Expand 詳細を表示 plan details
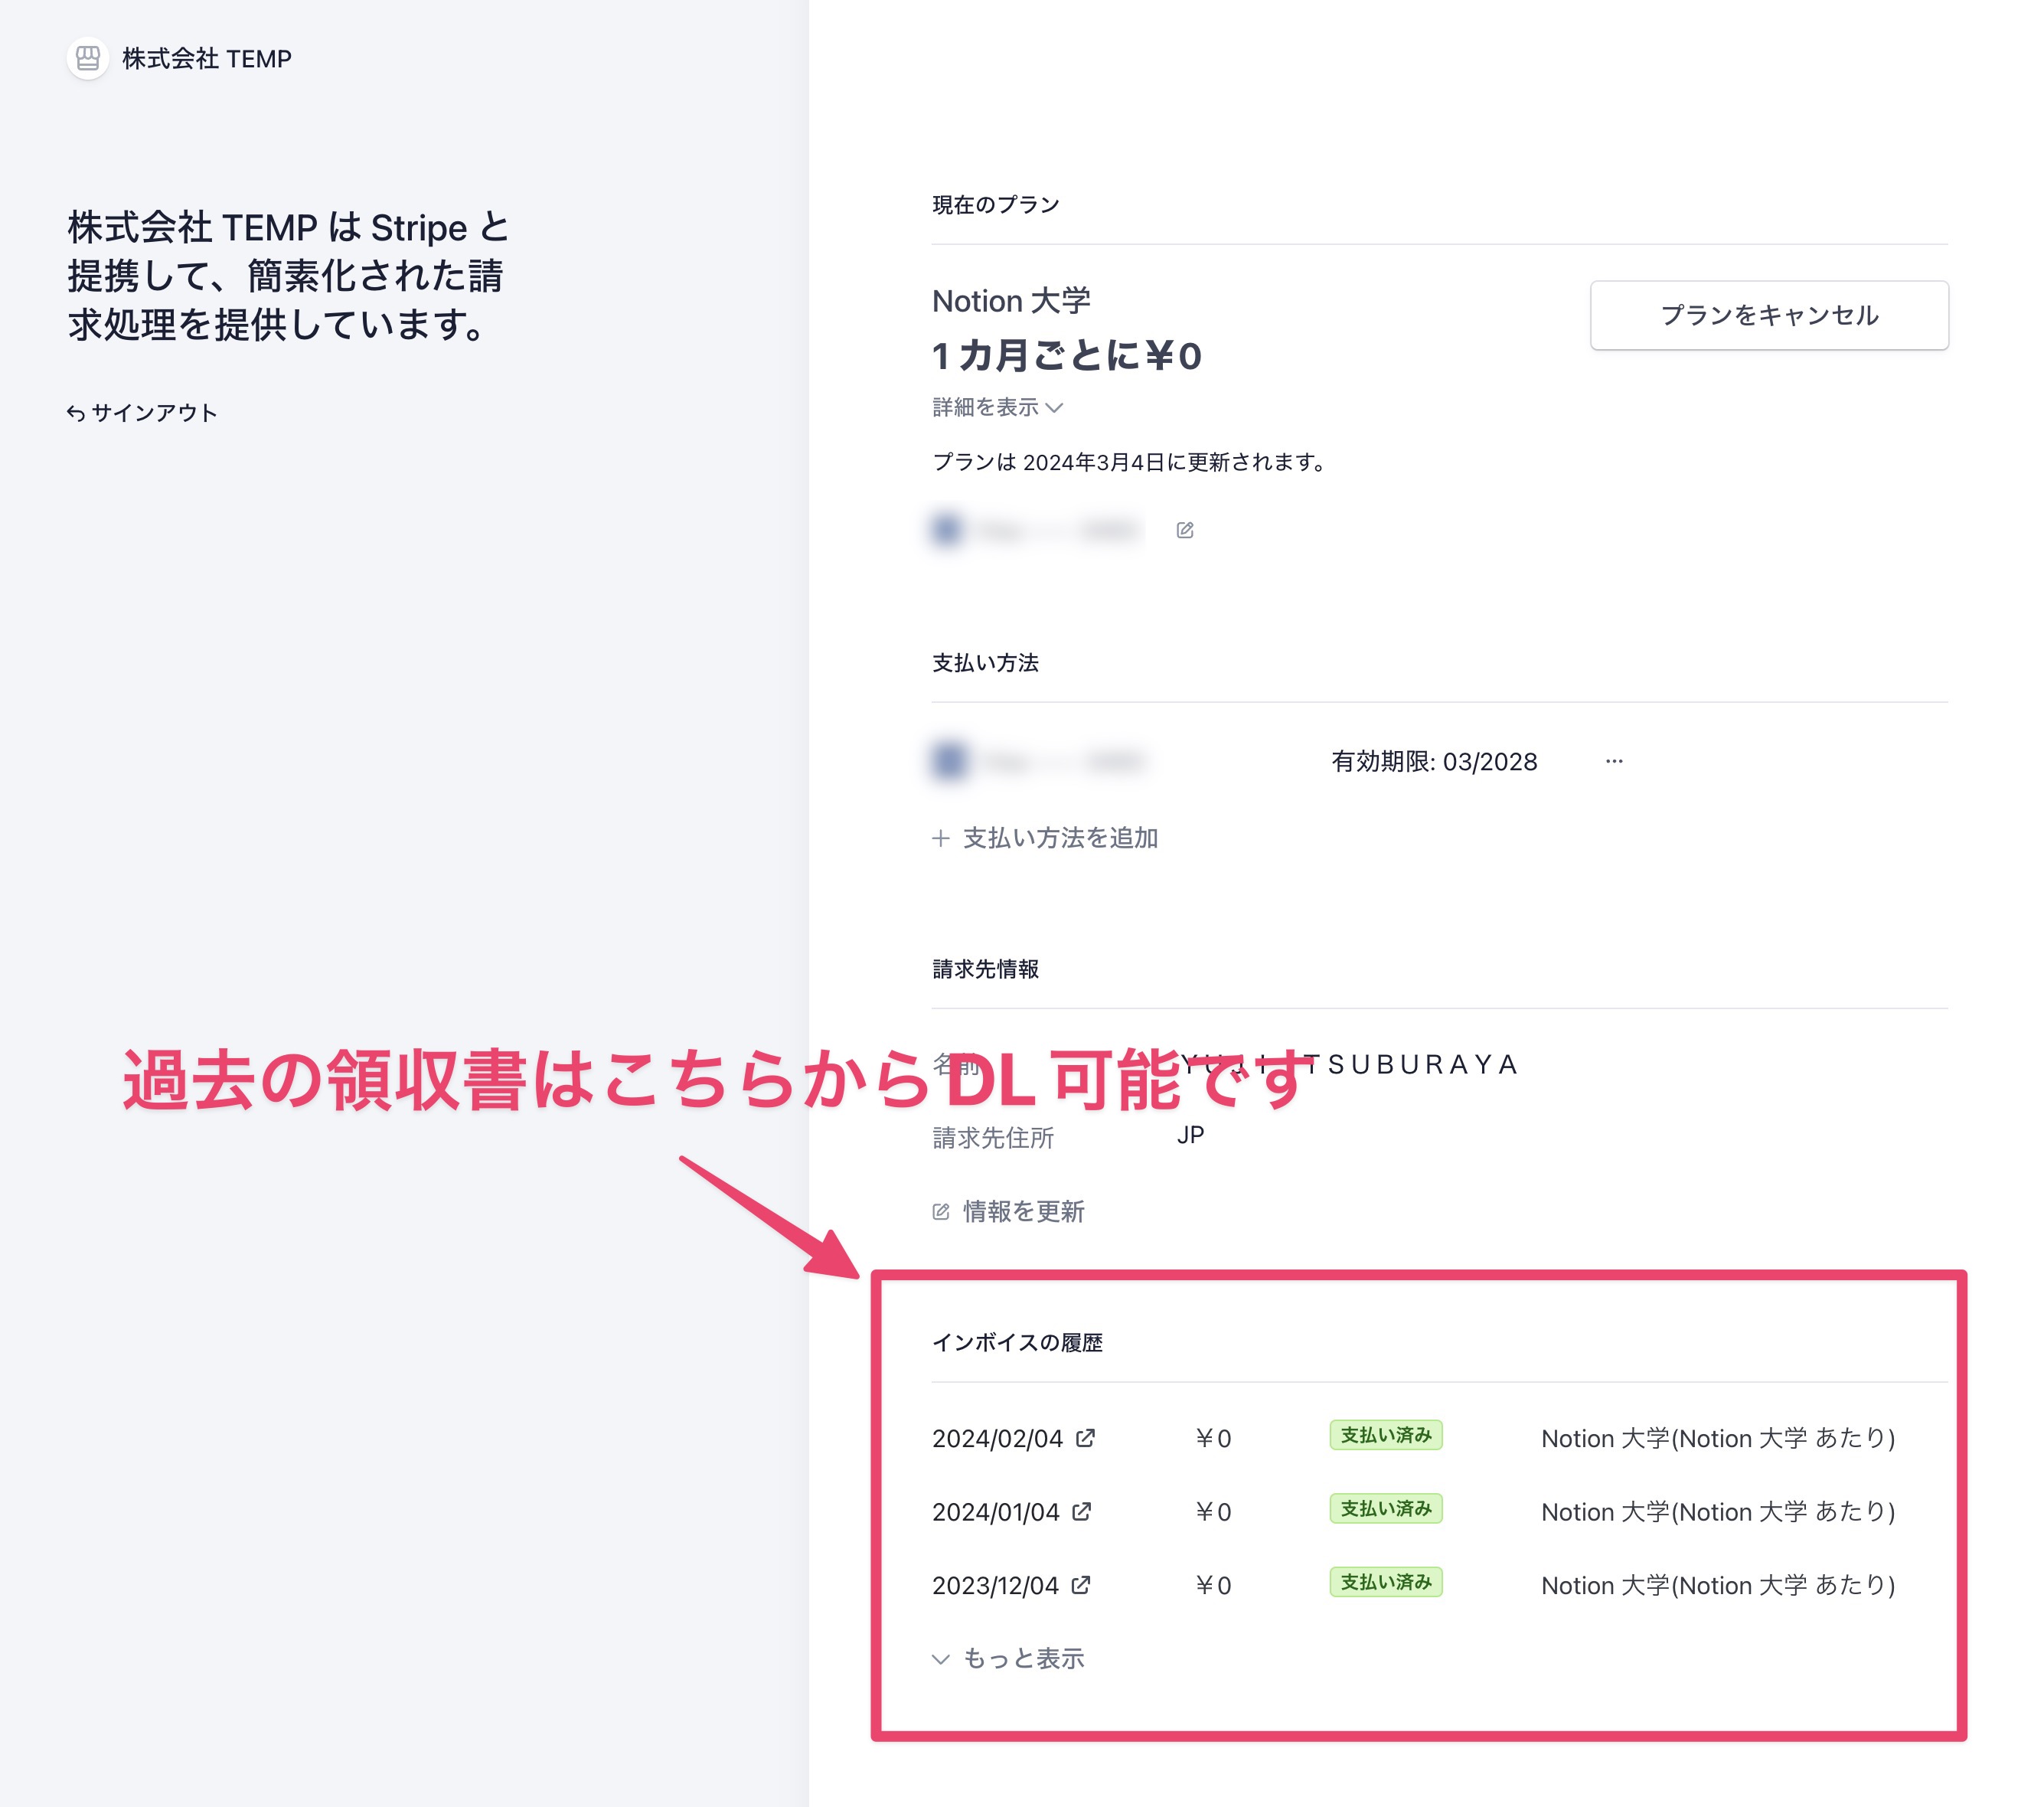 coord(997,407)
